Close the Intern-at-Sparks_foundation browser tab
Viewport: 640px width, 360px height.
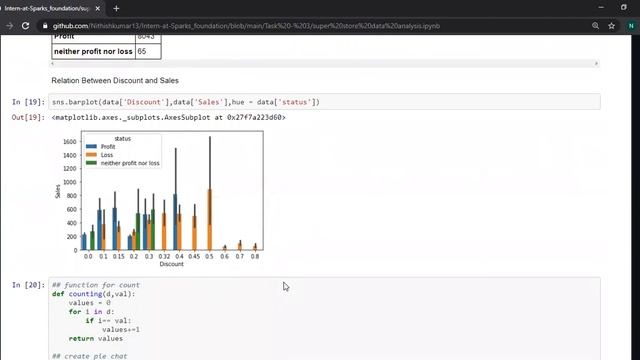click(98, 8)
